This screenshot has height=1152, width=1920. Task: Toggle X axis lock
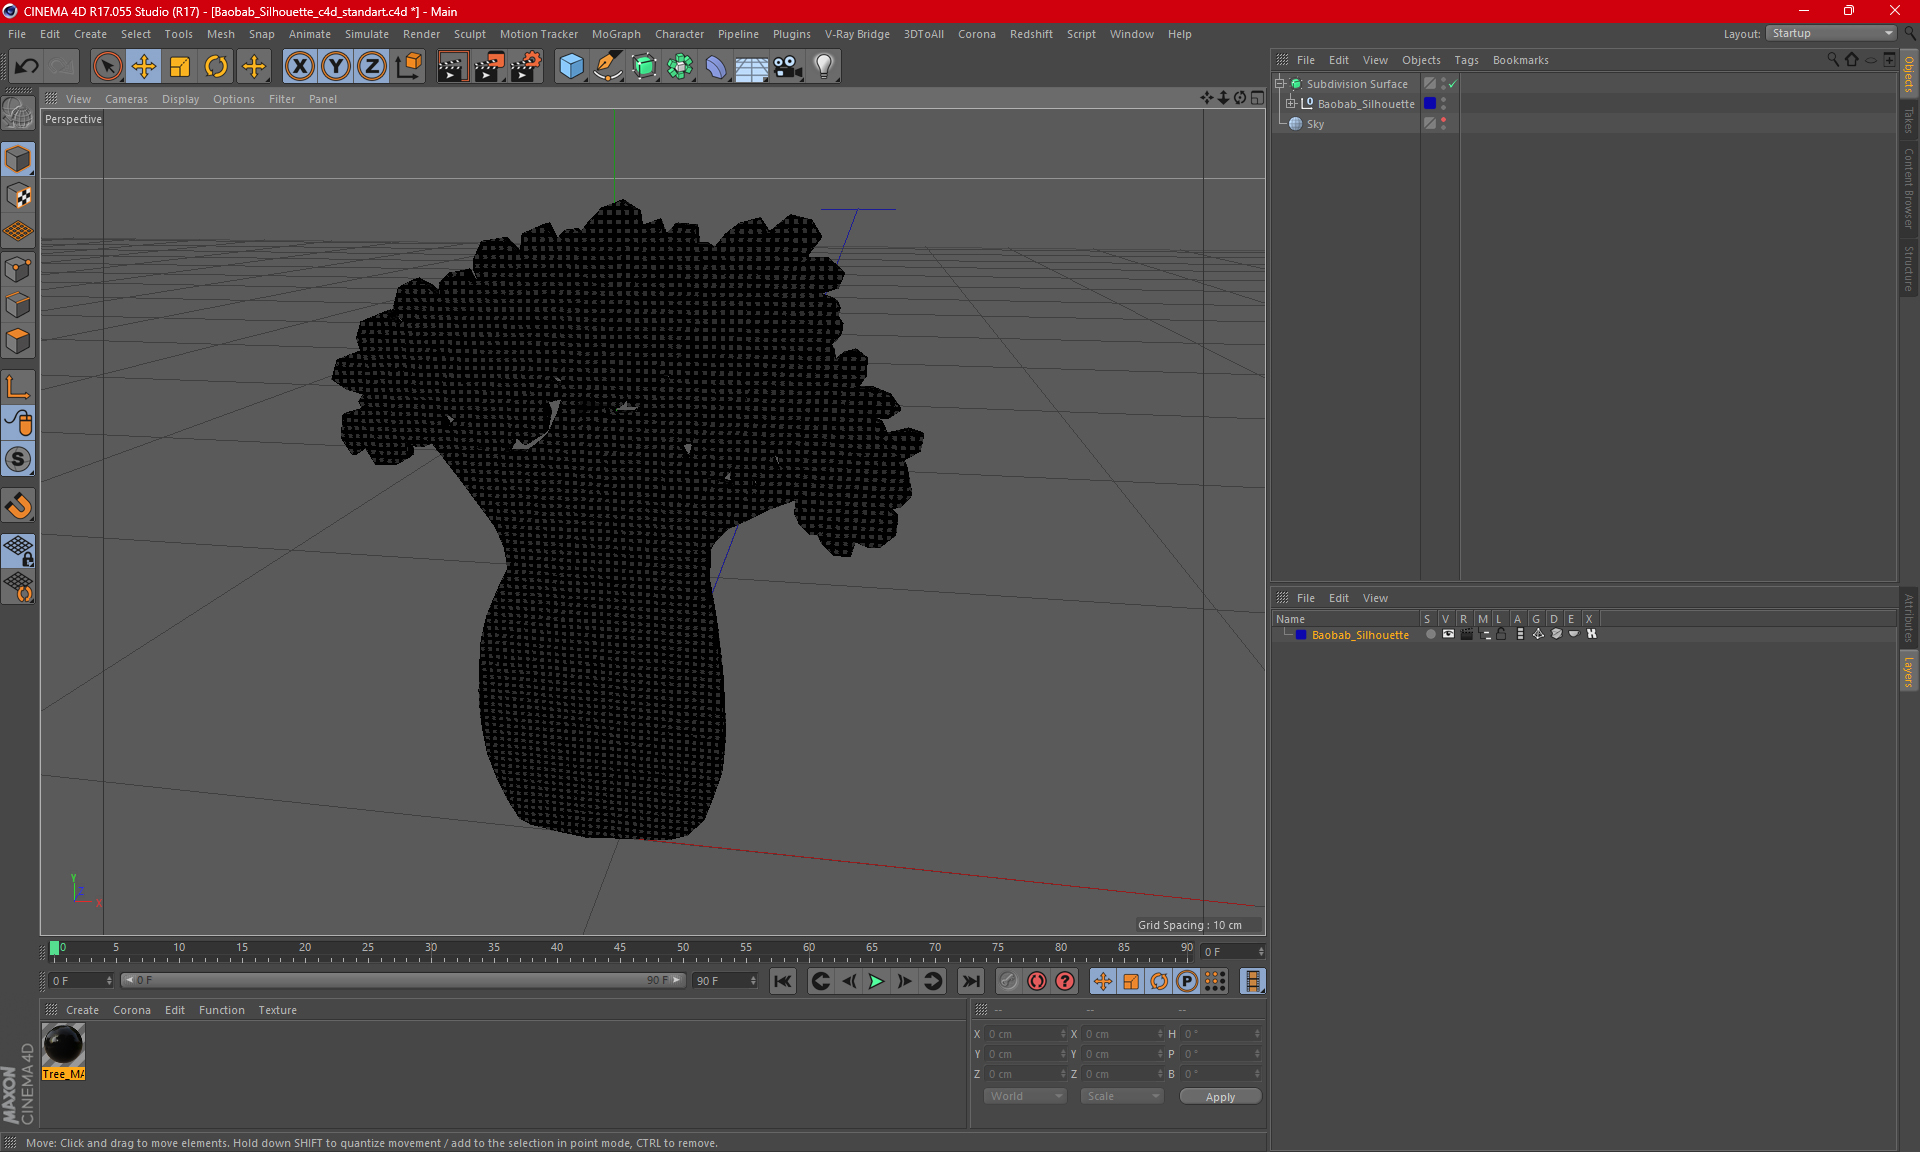299,66
